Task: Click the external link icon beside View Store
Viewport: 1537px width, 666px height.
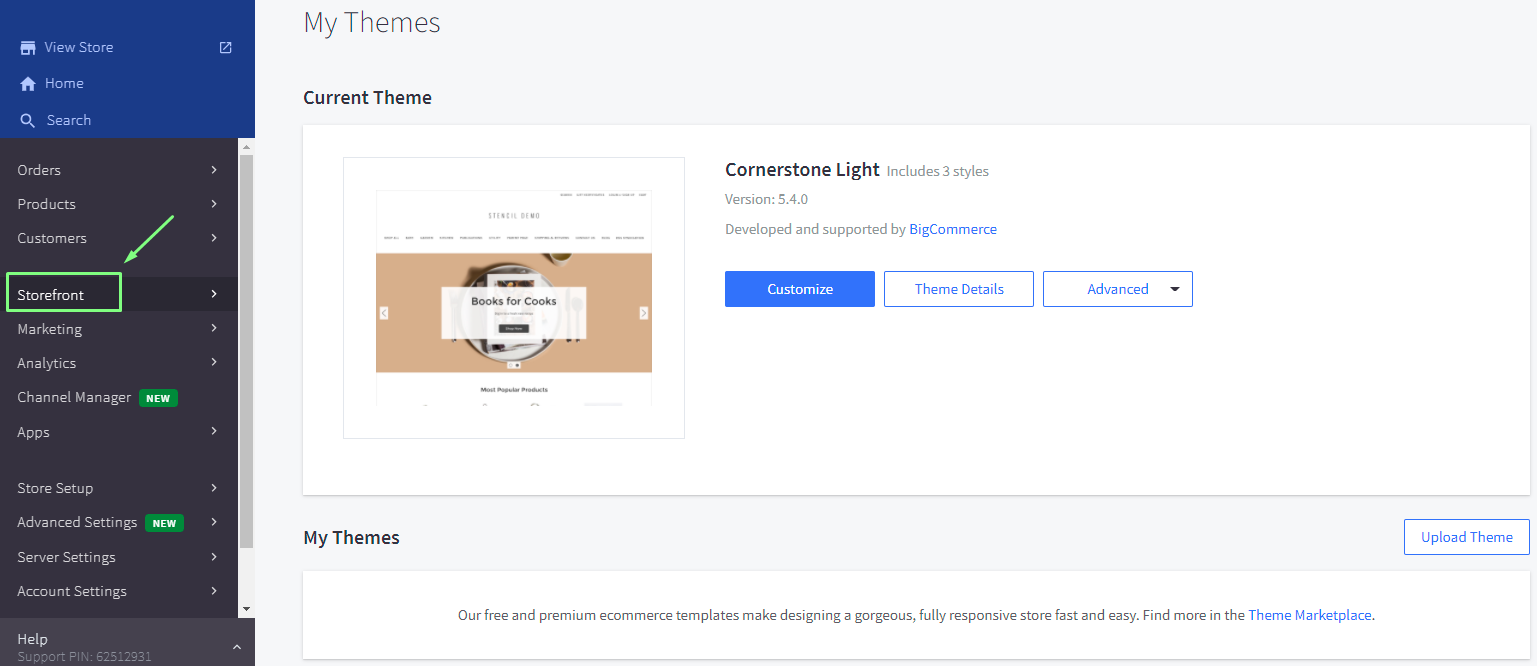Action: tap(225, 47)
